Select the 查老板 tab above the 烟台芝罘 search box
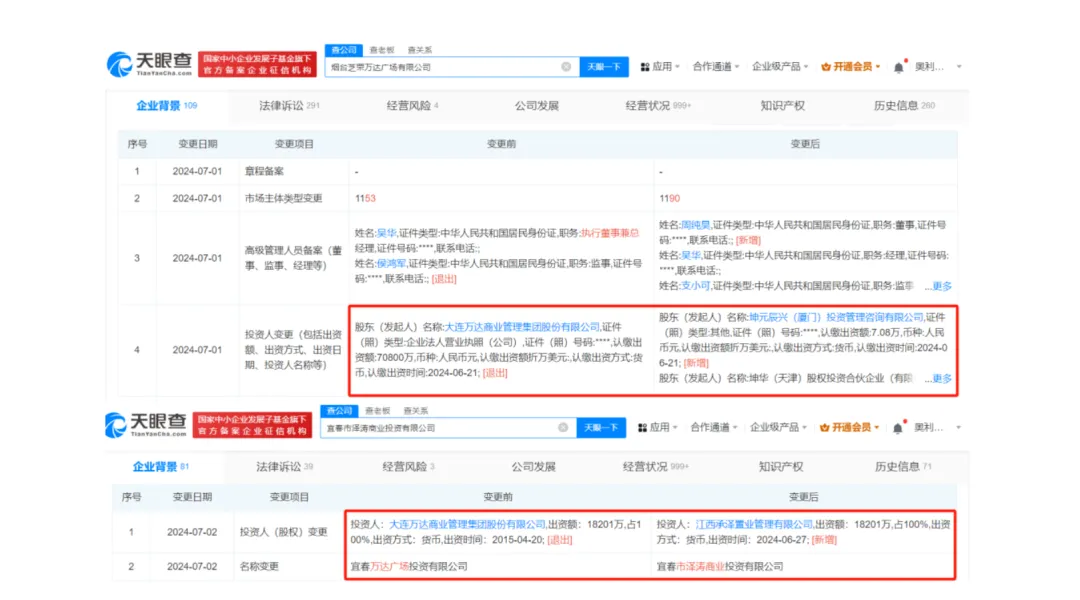Image resolution: width=1080 pixels, height=600 pixels. 382,50
